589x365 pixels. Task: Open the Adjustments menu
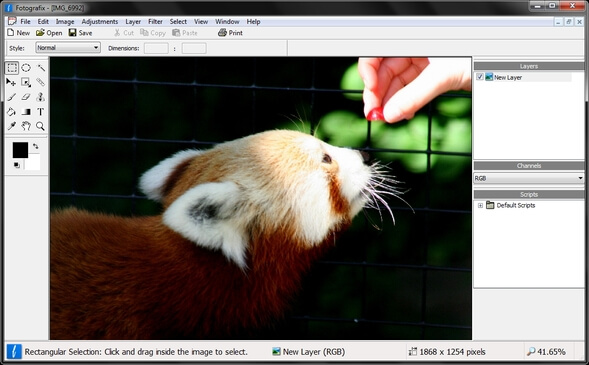click(x=100, y=21)
